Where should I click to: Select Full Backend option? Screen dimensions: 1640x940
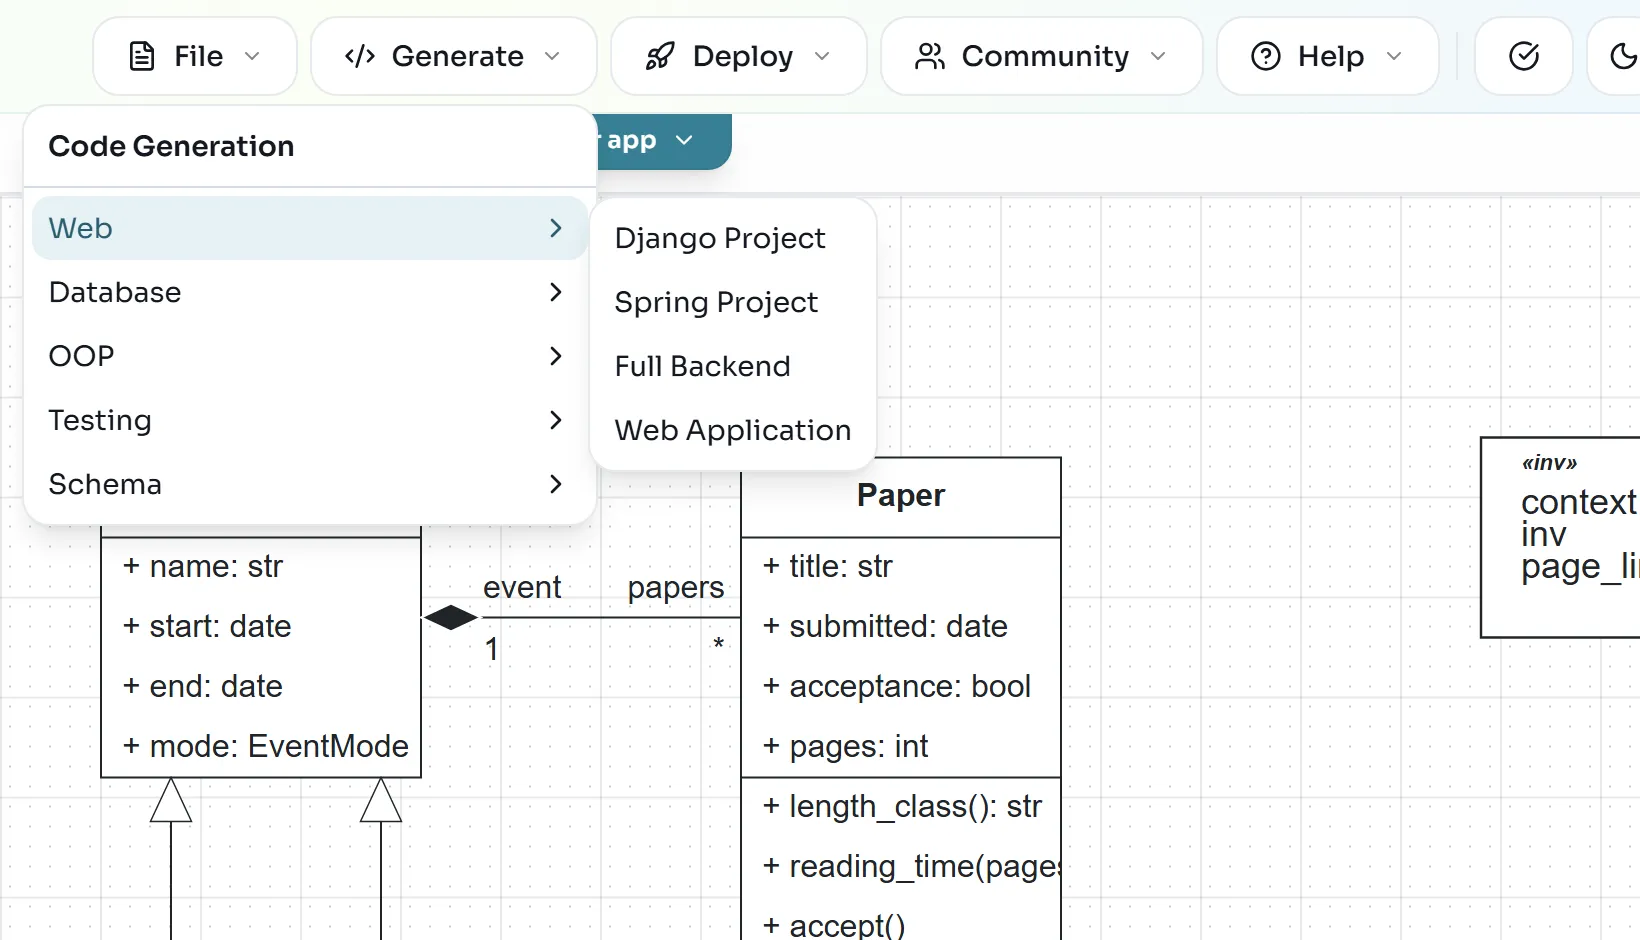(x=733, y=366)
